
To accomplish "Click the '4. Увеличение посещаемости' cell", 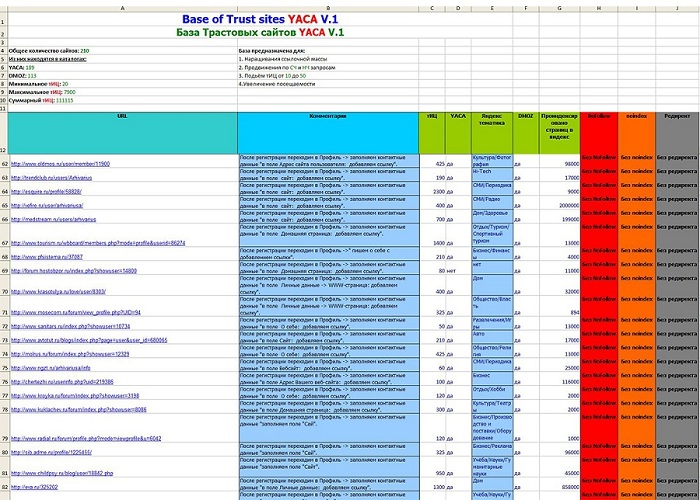I will [x=328, y=84].
